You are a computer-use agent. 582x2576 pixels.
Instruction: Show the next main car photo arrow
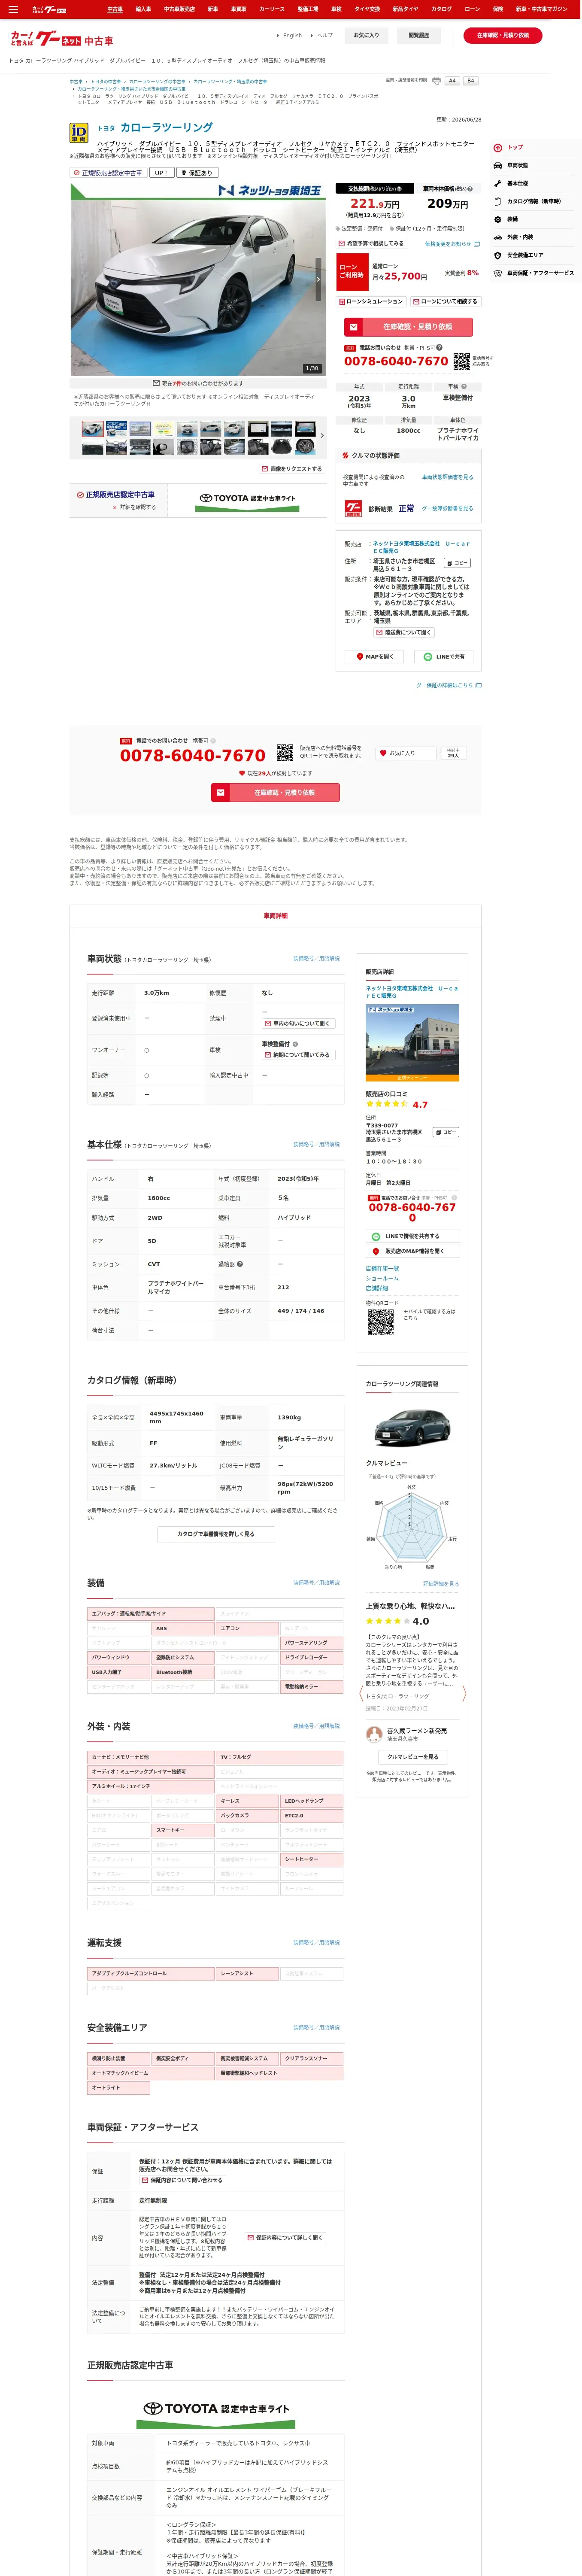(318, 279)
